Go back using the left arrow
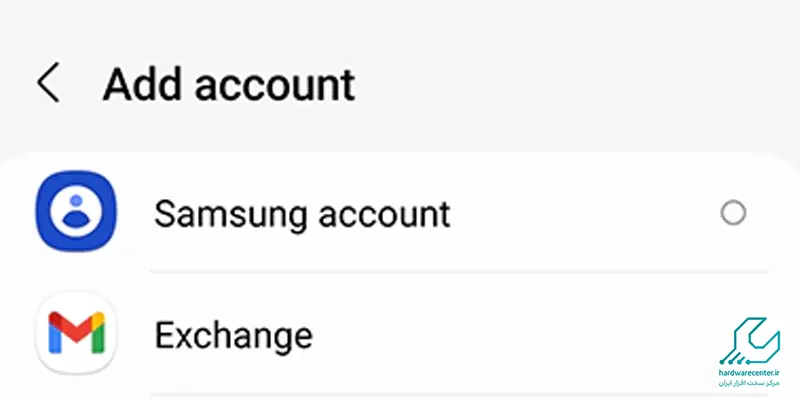The image size is (800, 400). (x=48, y=84)
